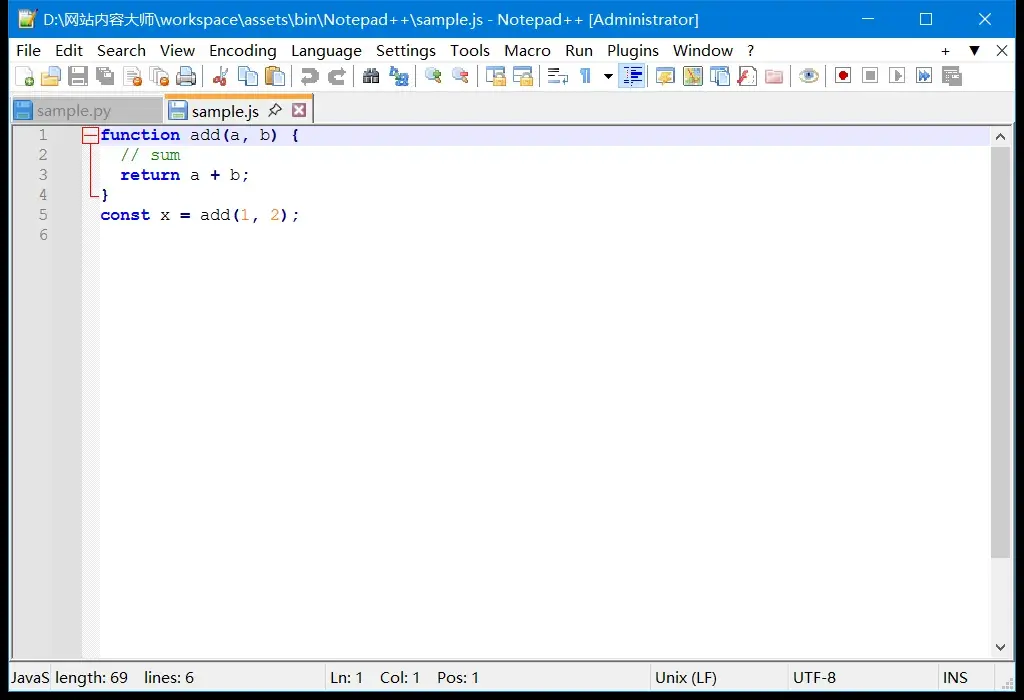The image size is (1024, 700).
Task: Pin the sample.js tab
Action: pos(275,110)
